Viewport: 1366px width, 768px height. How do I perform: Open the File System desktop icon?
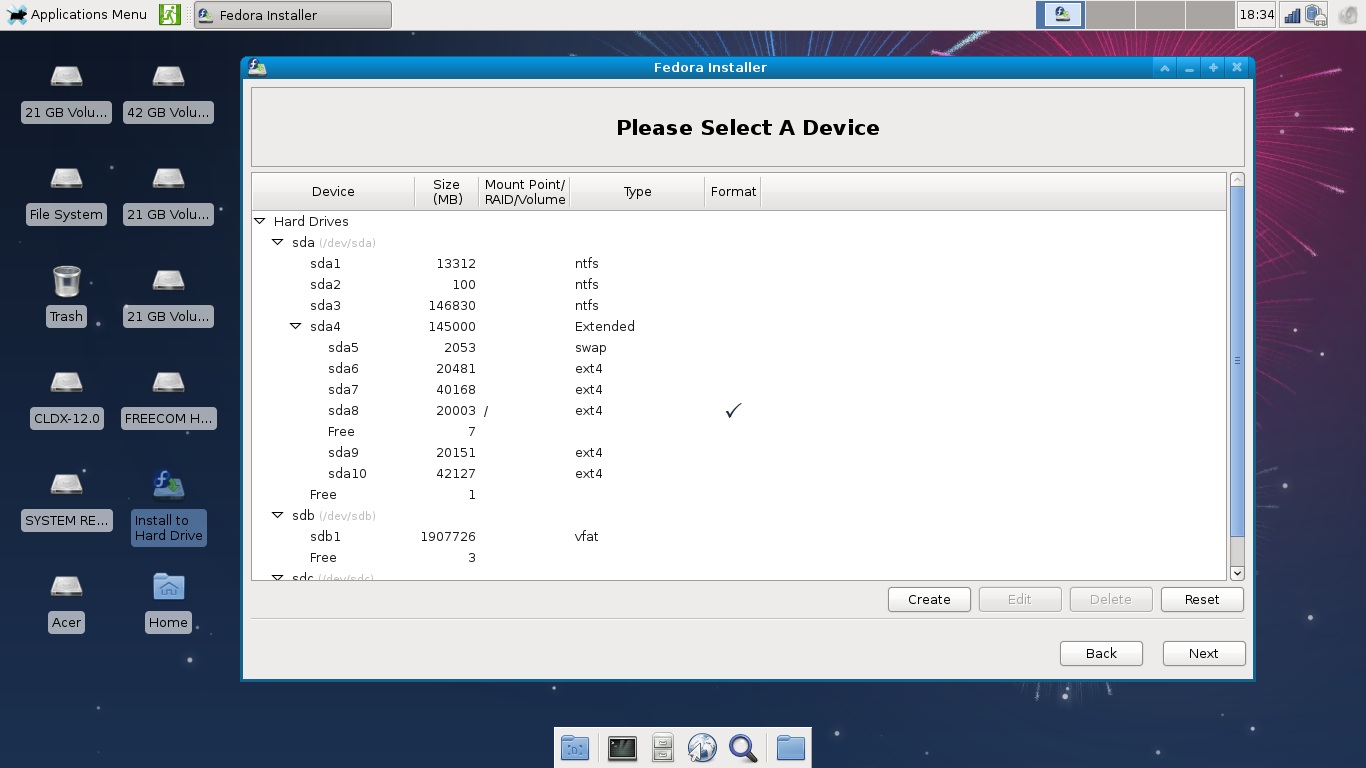(x=66, y=195)
